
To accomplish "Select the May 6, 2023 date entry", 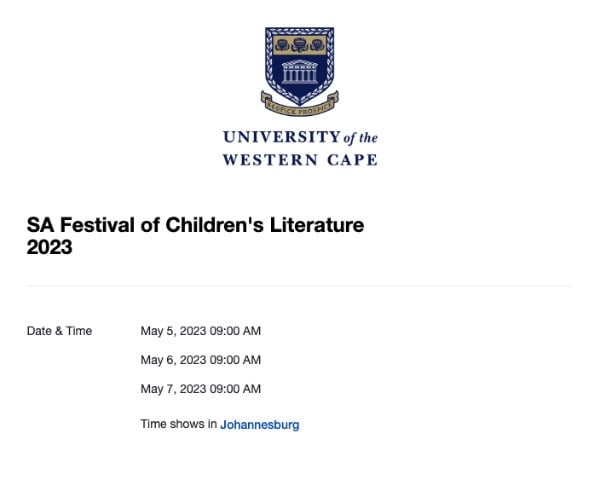I will point(173,360).
